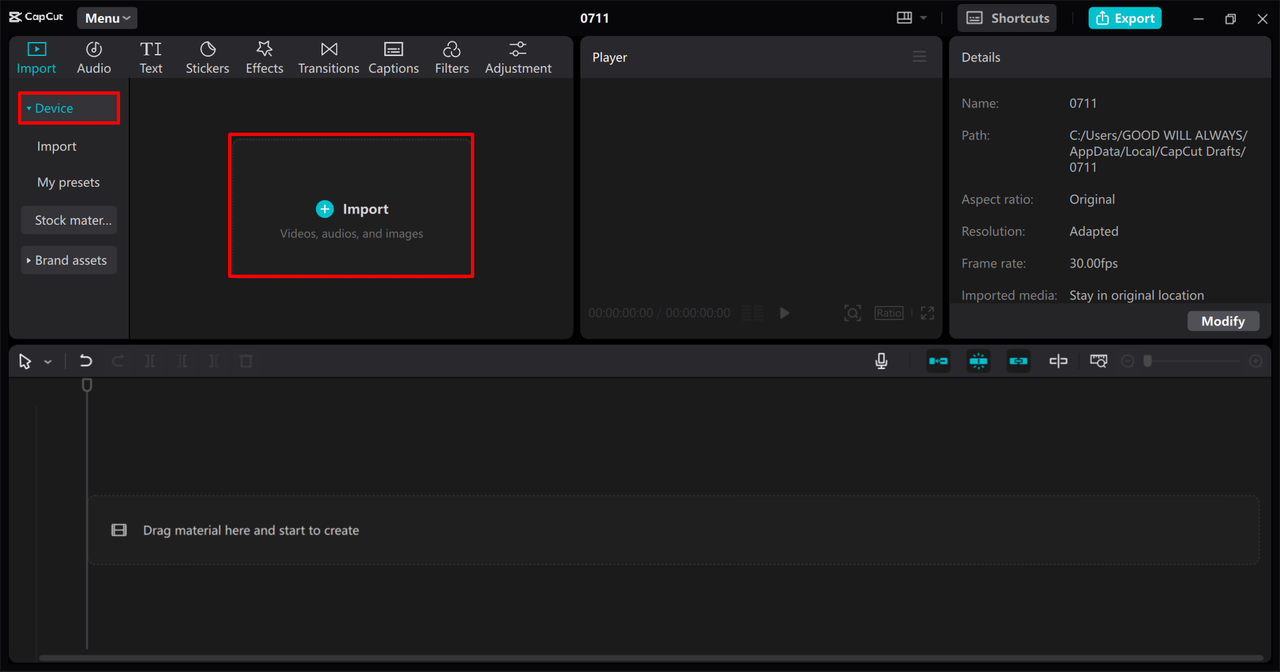This screenshot has width=1280, height=672.
Task: Switch to the Transitions tab
Action: [x=328, y=58]
